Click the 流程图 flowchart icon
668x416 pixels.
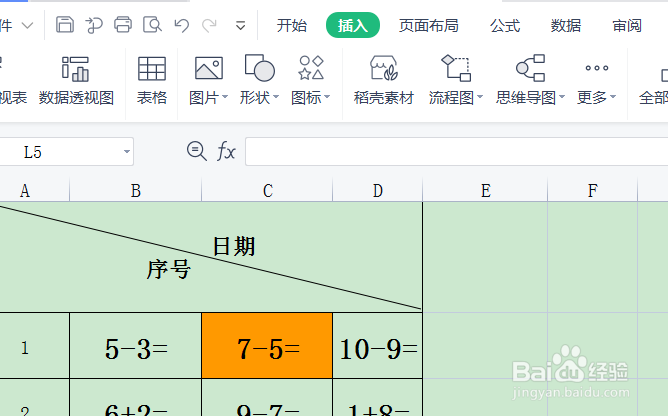tap(456, 68)
